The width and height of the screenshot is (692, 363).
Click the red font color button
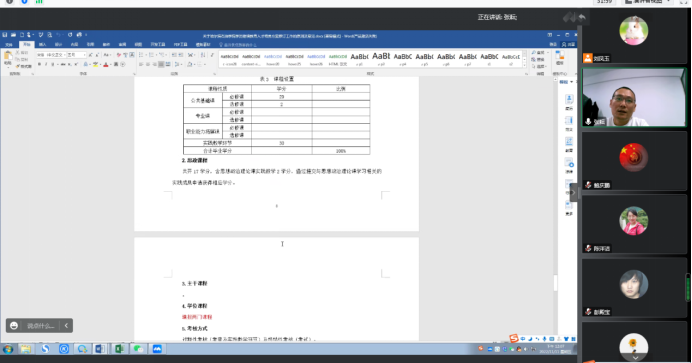click(106, 64)
